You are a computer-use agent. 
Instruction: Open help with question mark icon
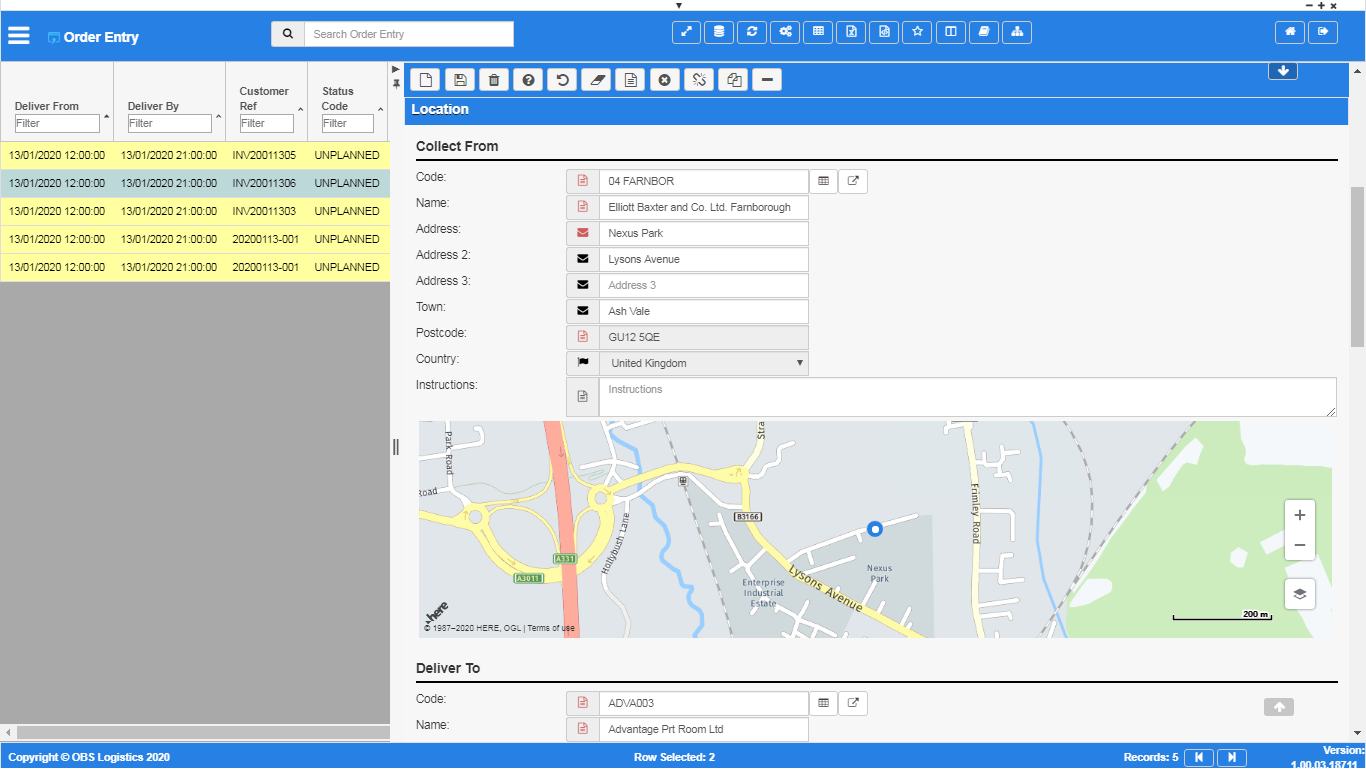click(x=528, y=80)
